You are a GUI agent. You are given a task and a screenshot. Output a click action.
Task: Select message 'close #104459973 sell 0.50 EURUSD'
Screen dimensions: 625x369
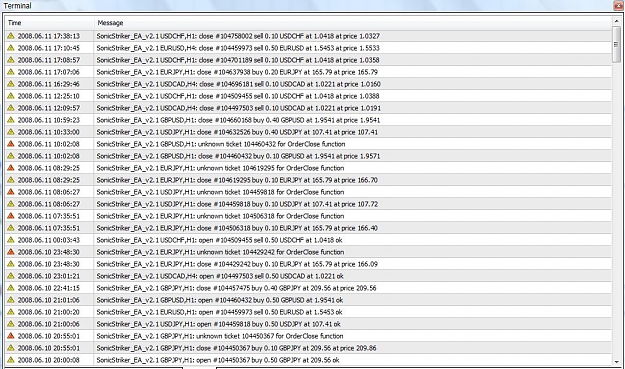238,48
